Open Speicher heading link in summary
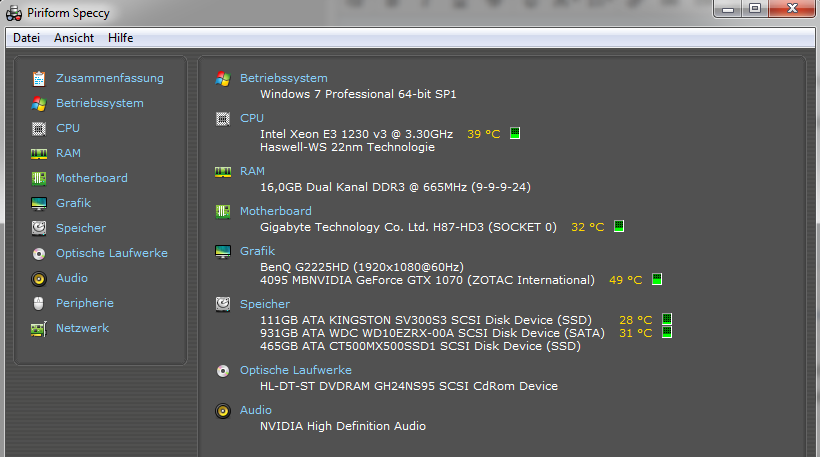The height and width of the screenshot is (457, 820). click(x=265, y=304)
